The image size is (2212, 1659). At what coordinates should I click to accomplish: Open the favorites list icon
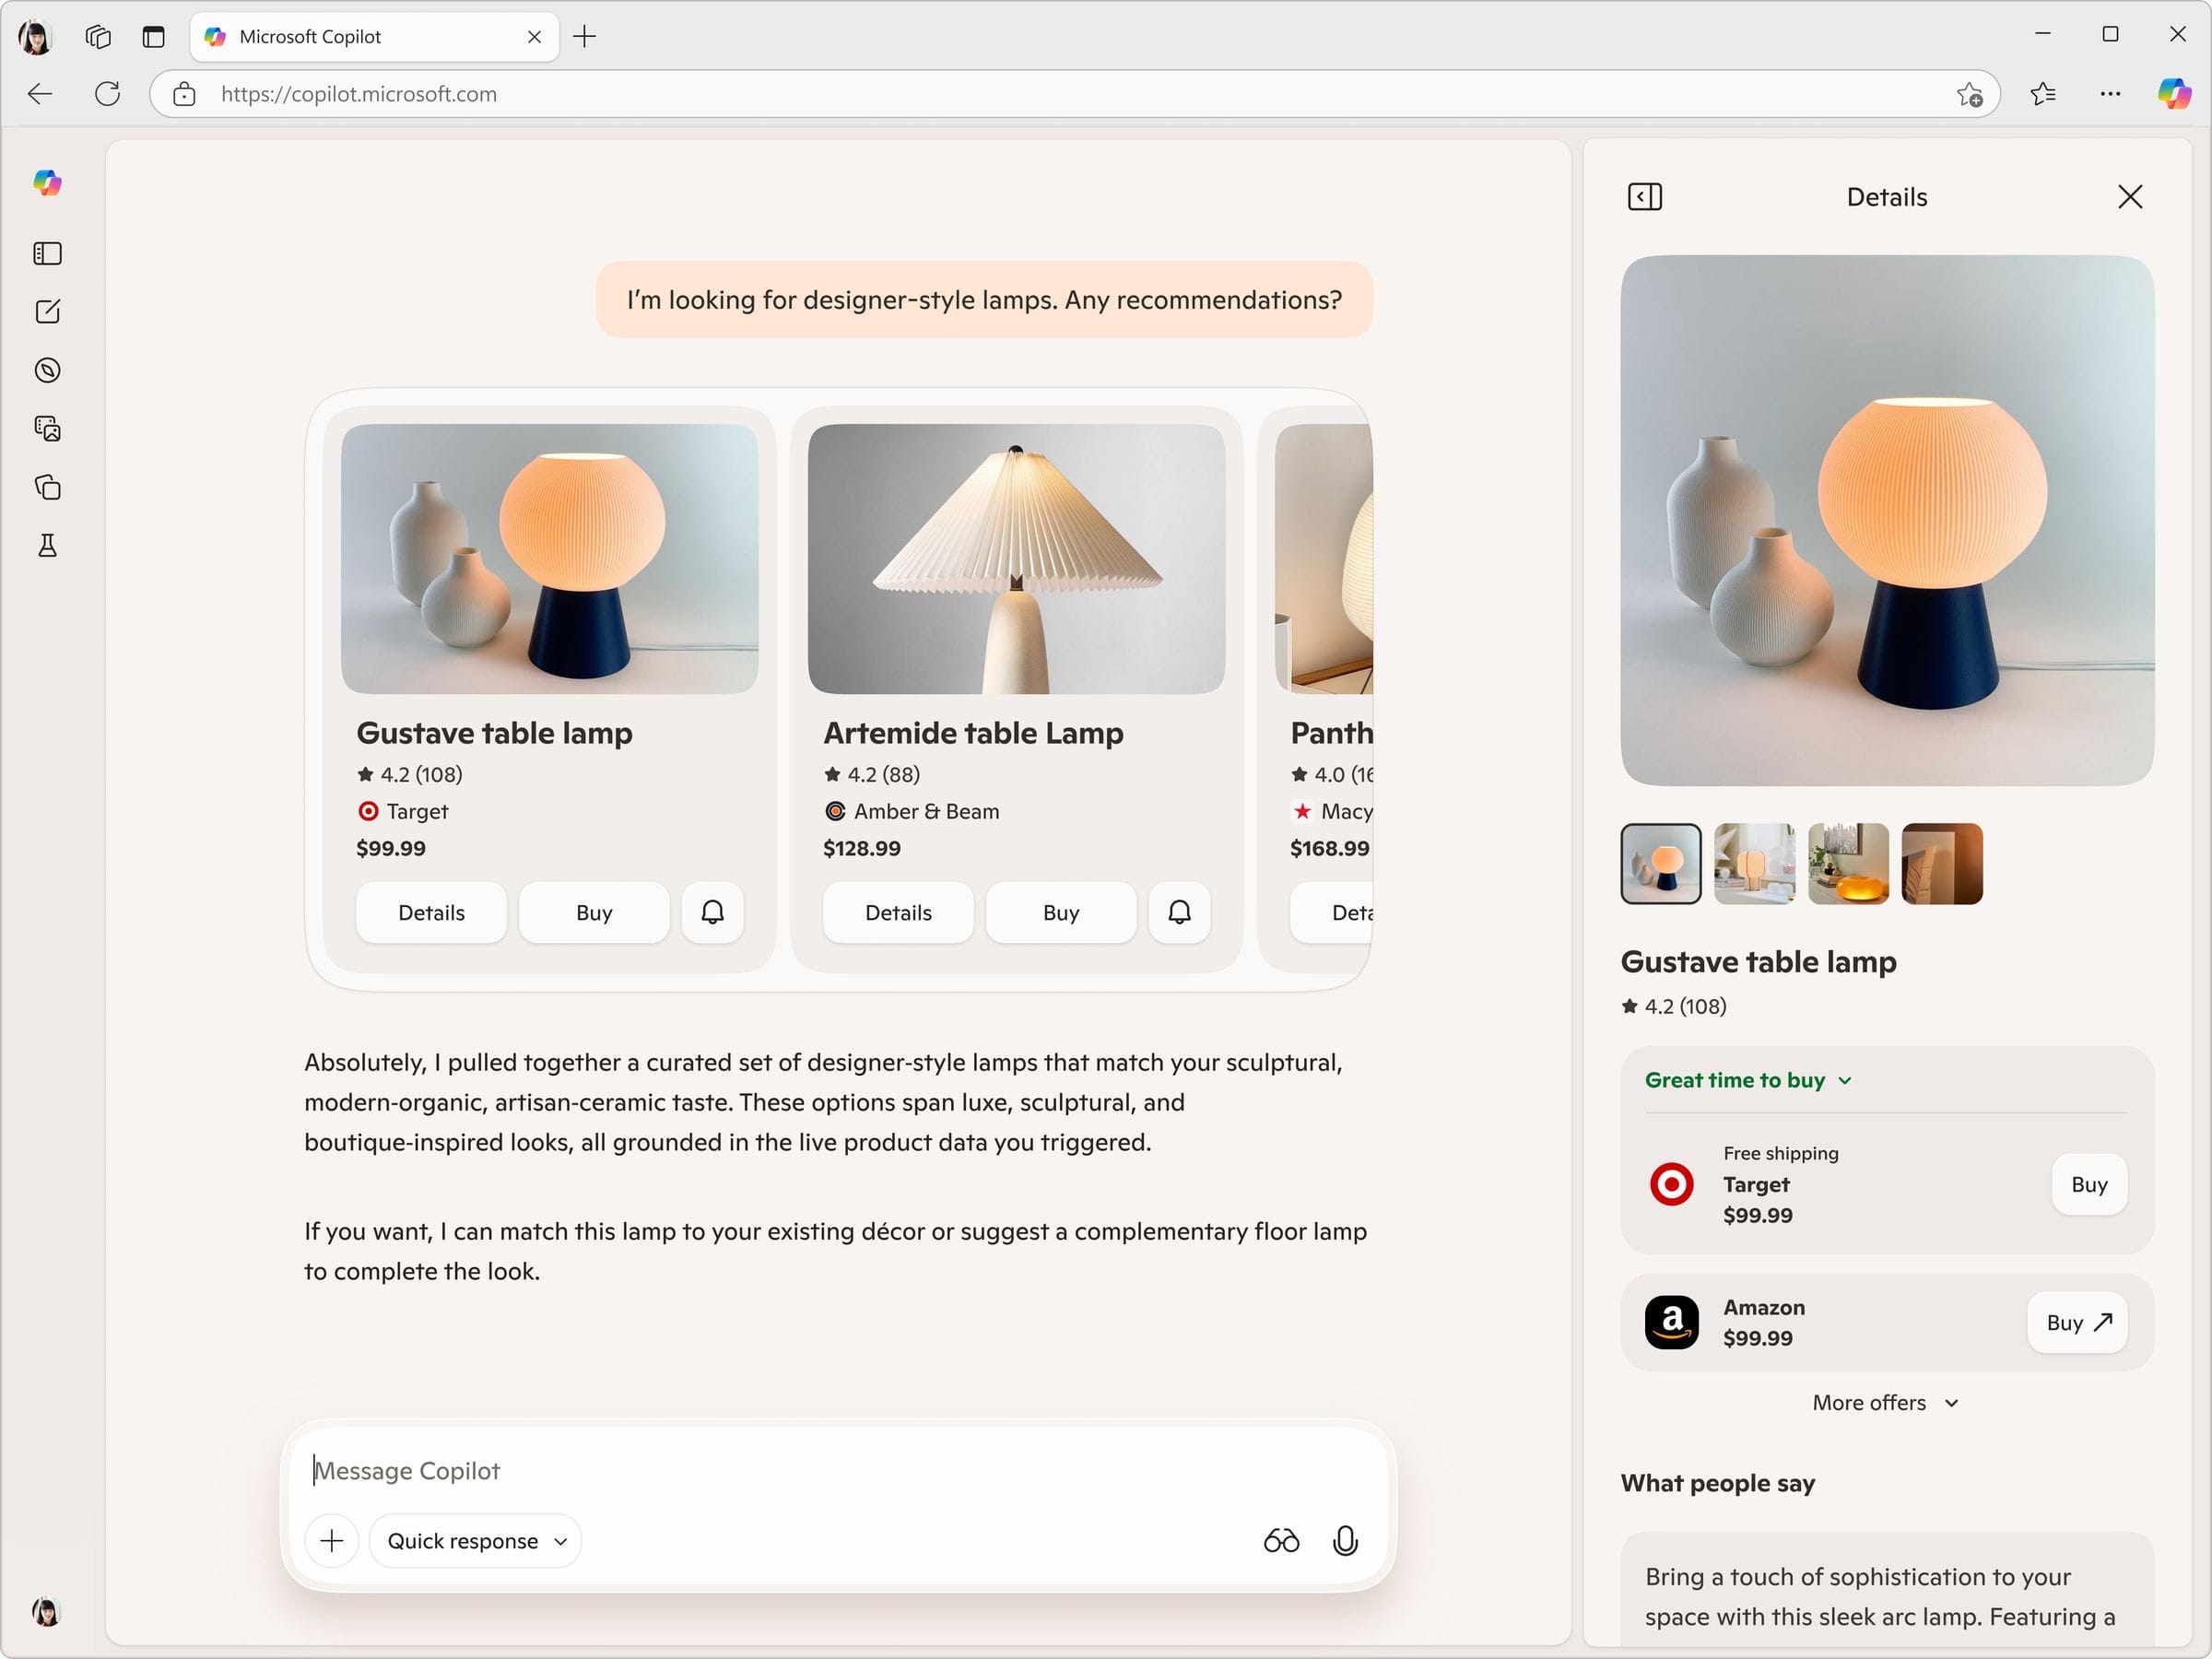coord(2043,94)
